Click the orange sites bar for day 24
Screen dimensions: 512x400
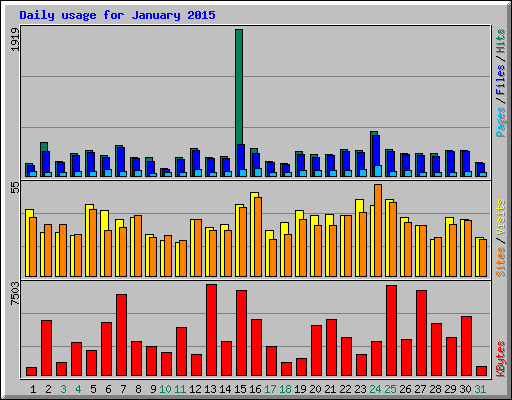click(x=378, y=230)
